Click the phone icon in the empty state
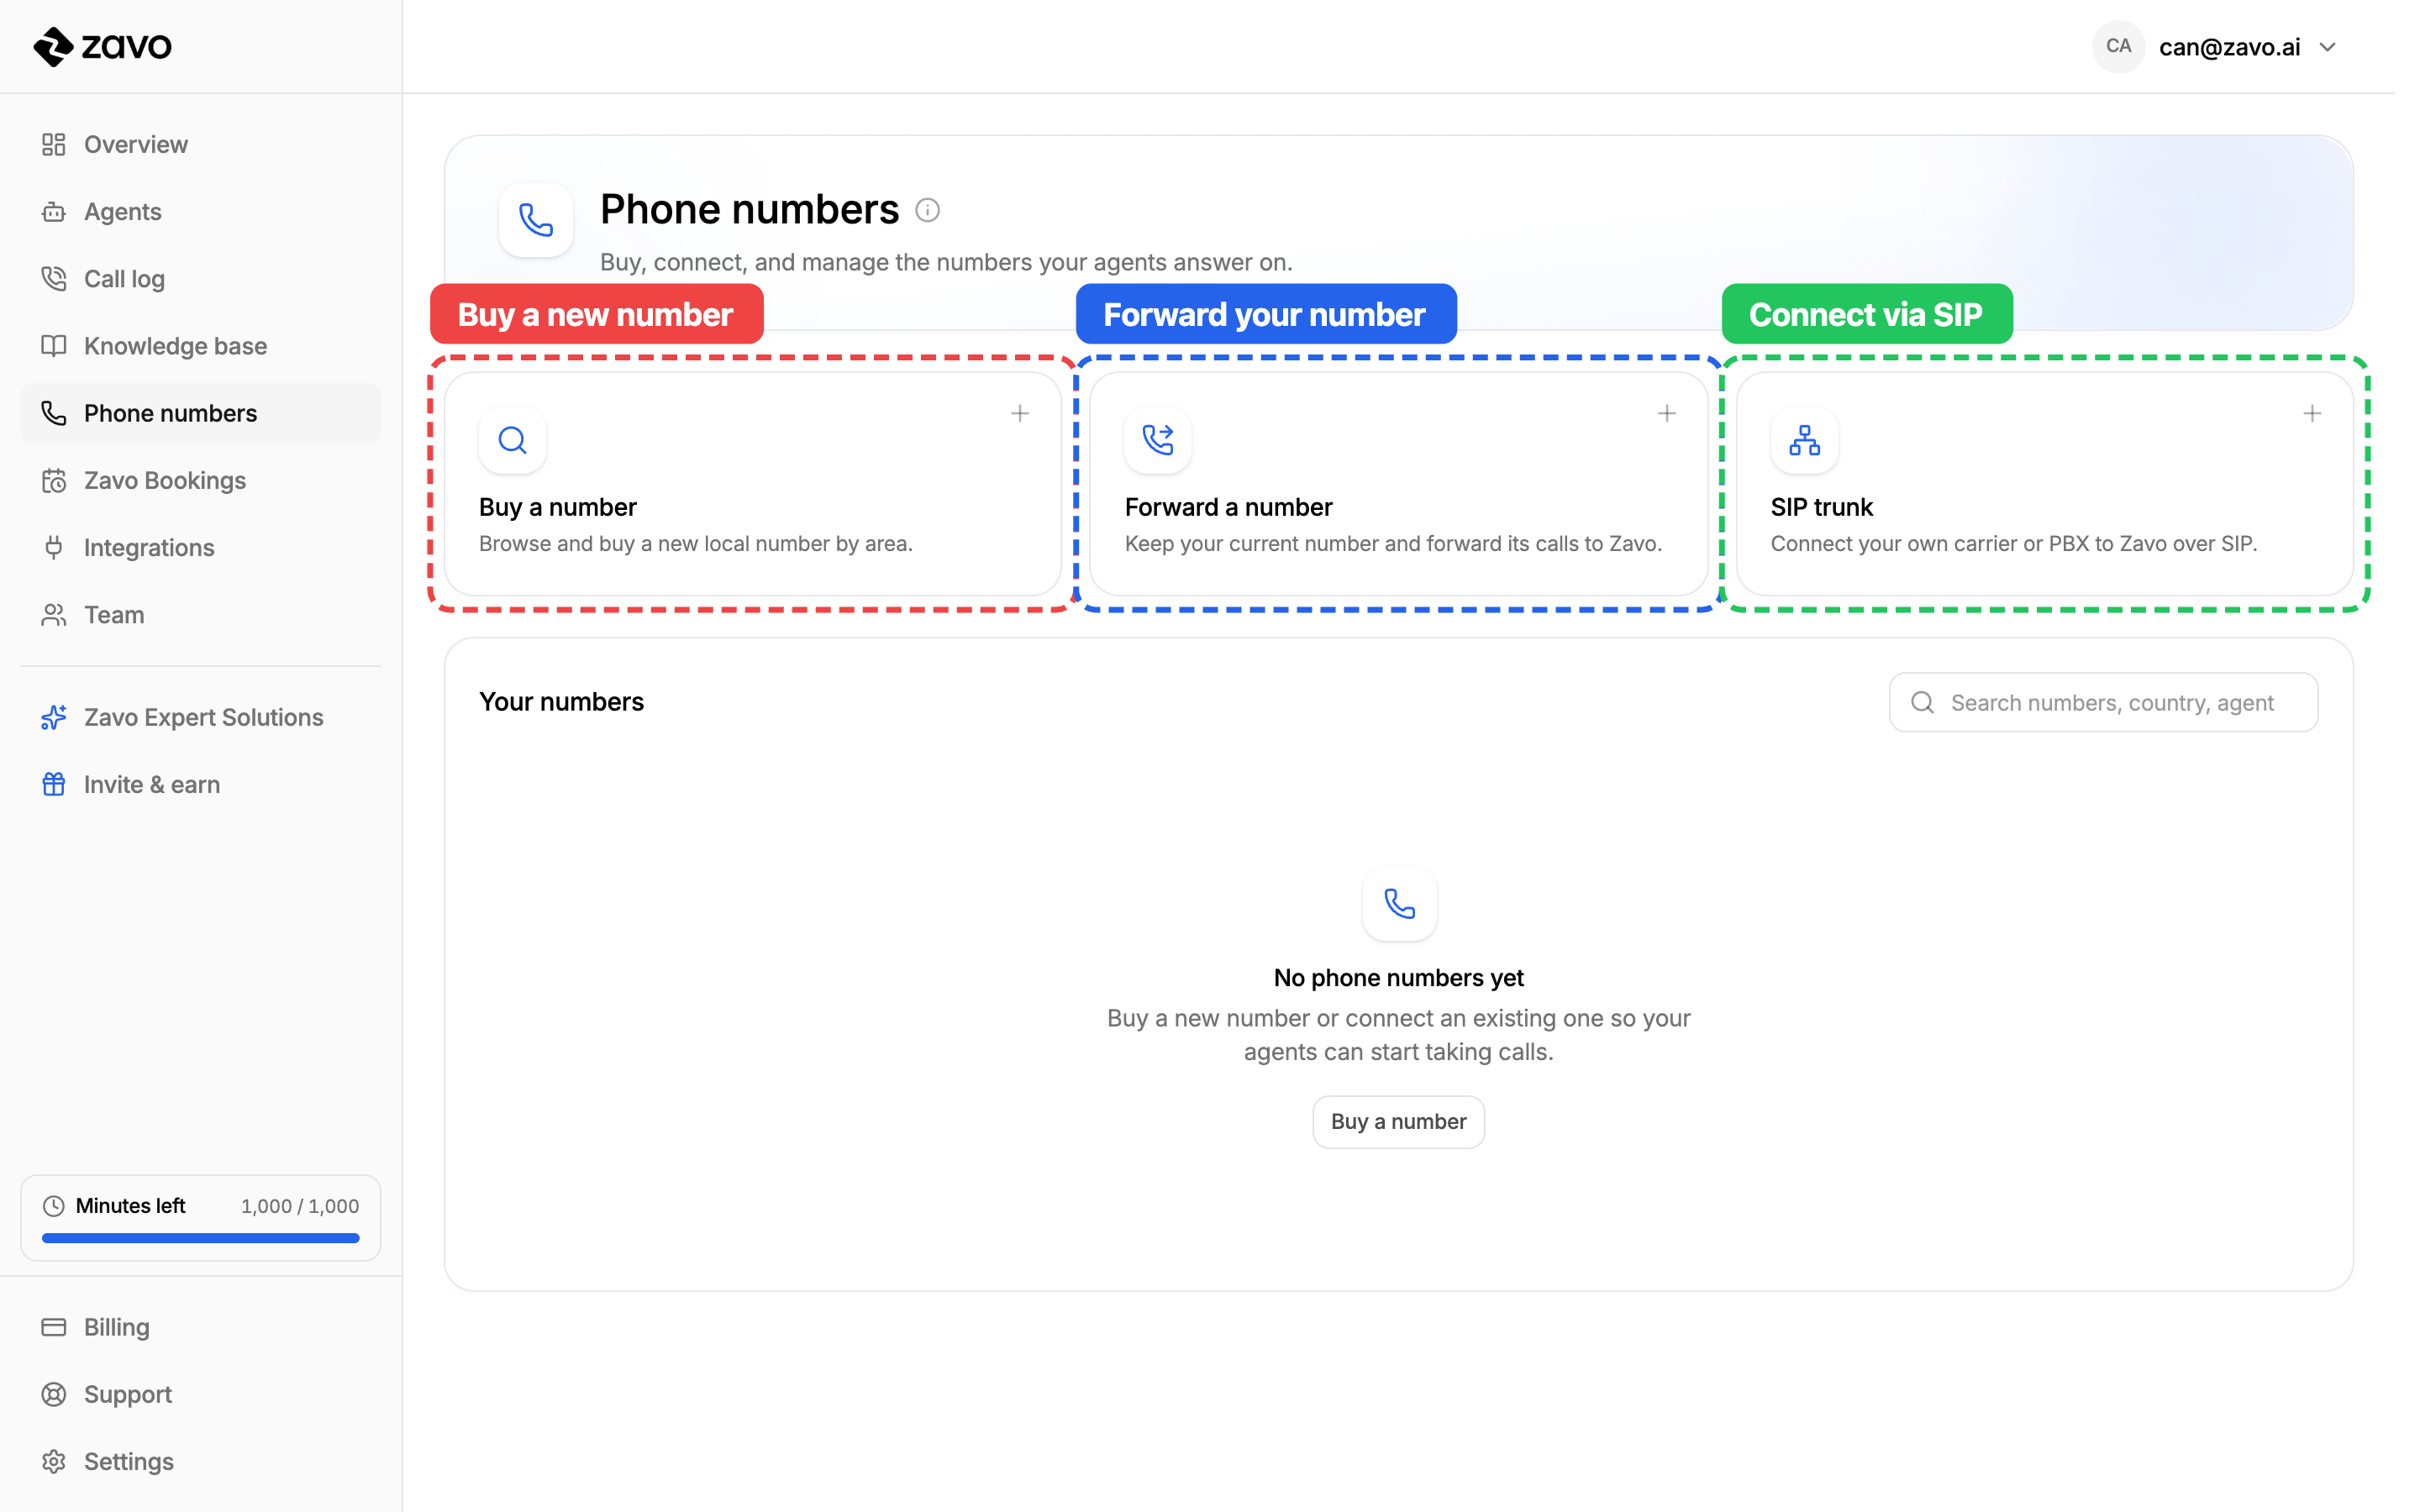2420x1512 pixels. click(x=1399, y=903)
